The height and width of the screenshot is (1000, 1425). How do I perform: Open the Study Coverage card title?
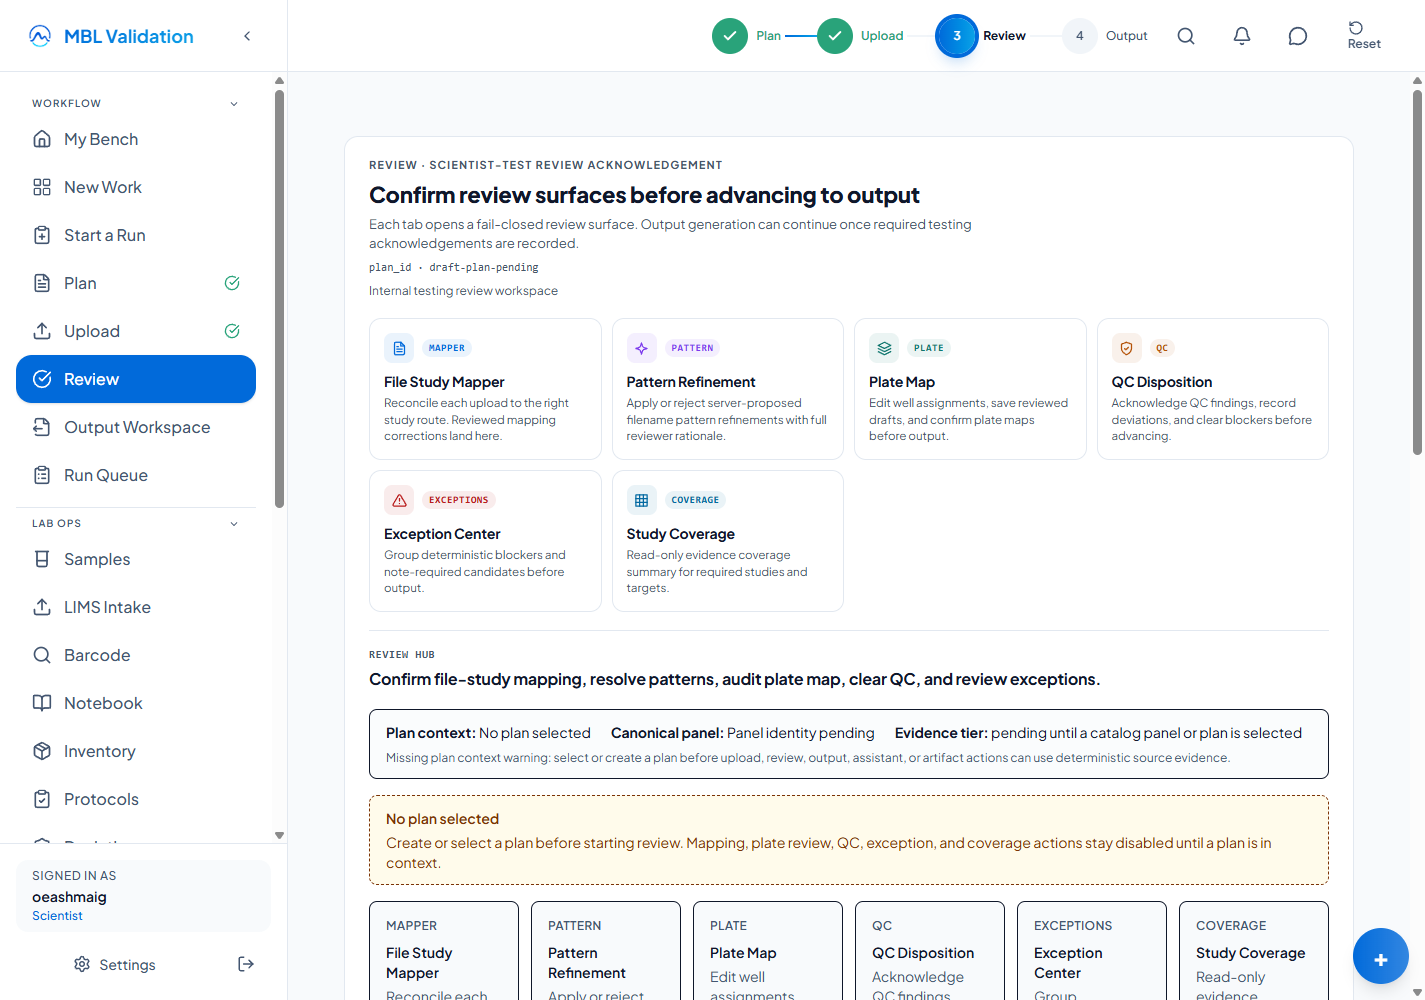point(681,534)
